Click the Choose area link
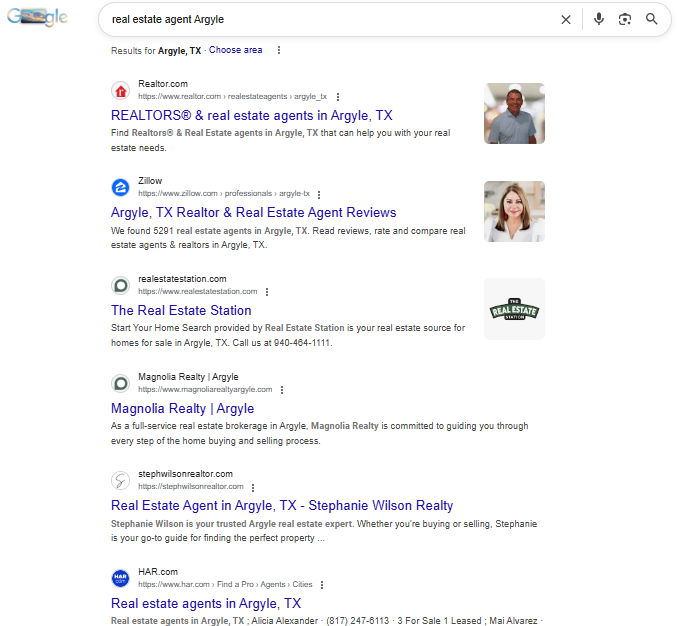The width and height of the screenshot is (677, 626). coord(235,50)
